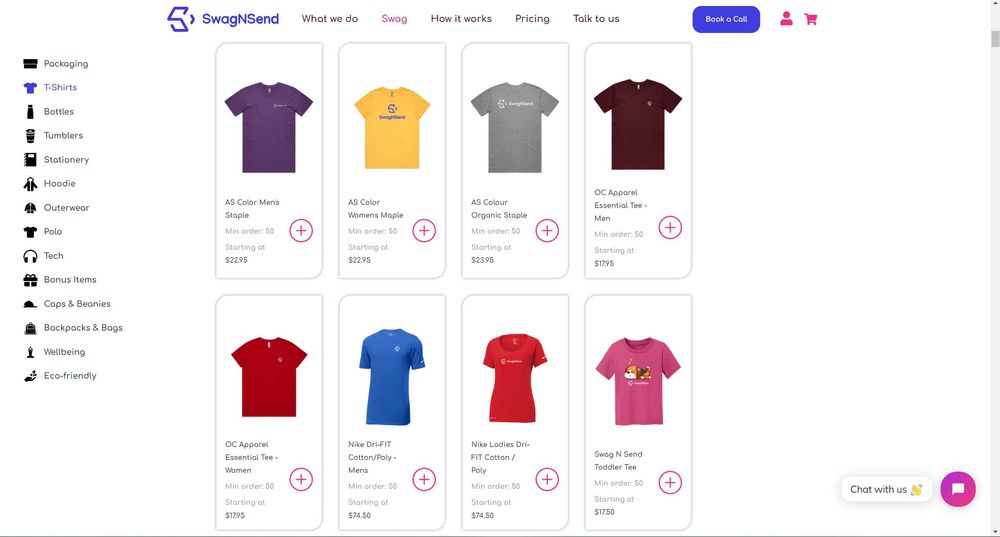Select the Eco-friendly category link

pyautogui.click(x=70, y=376)
